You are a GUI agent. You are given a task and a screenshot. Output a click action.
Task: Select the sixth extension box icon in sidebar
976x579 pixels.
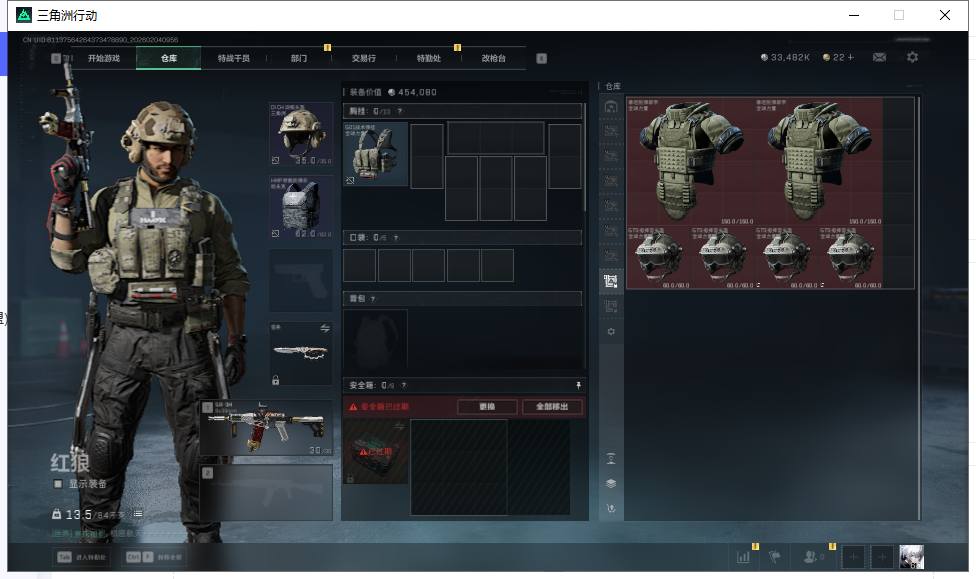611,255
